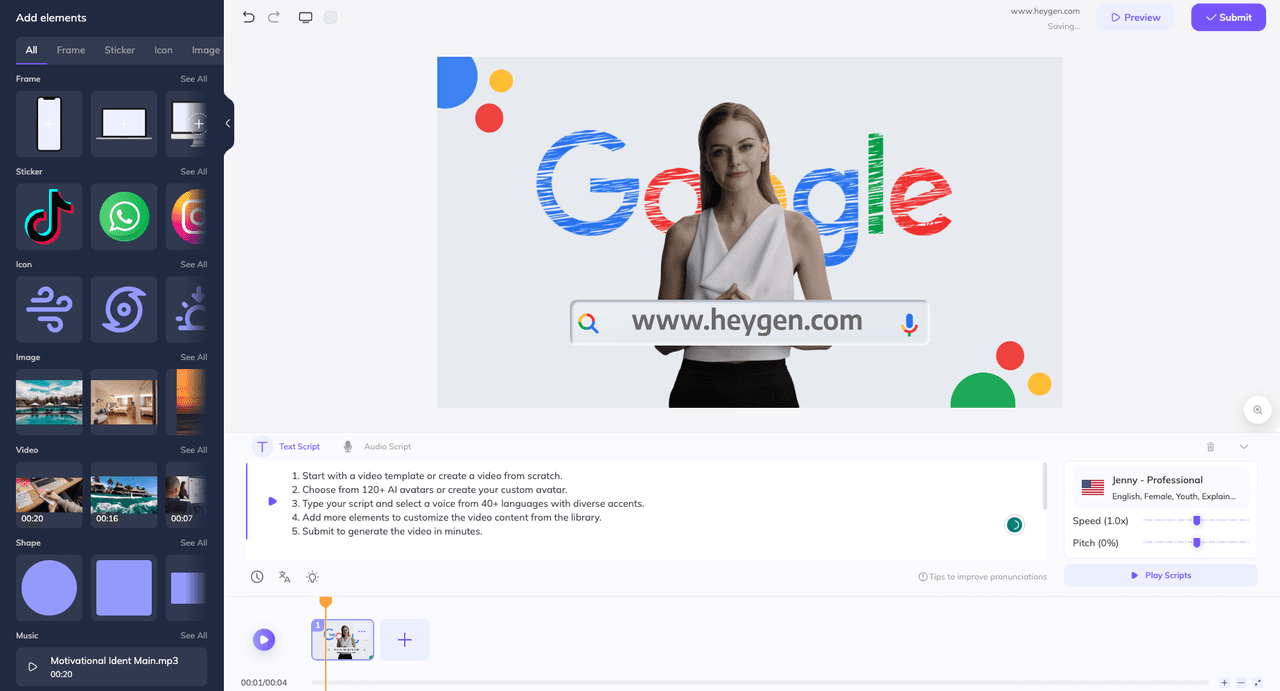See all Video elements

pyautogui.click(x=194, y=450)
